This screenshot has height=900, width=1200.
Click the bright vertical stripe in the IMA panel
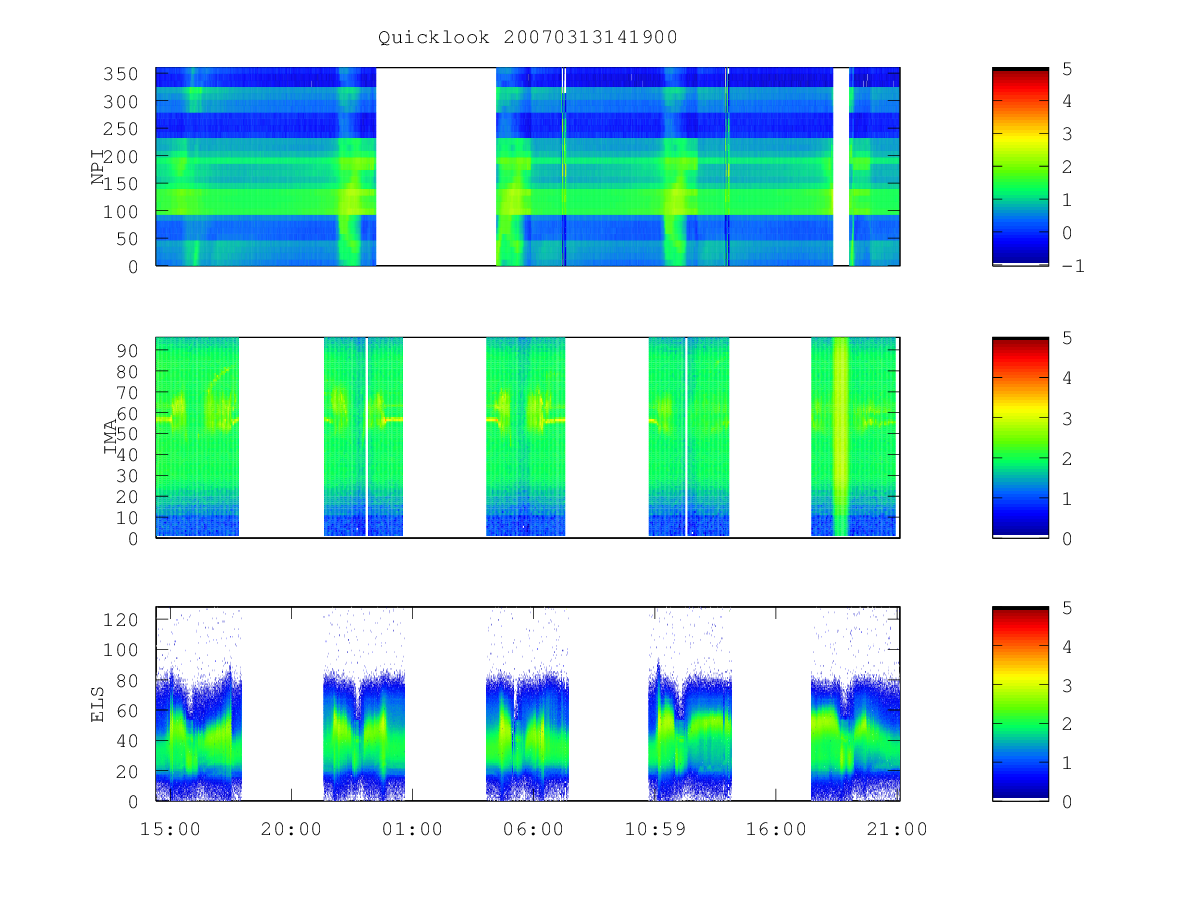click(x=841, y=437)
